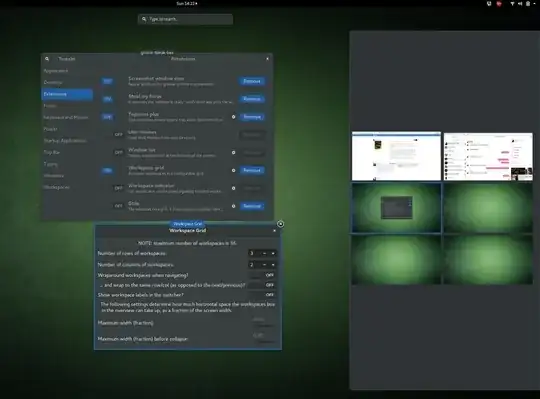Image resolution: width=540 pixels, height=399 pixels.
Task: Increase number of columns of workspaces
Action: [273, 265]
